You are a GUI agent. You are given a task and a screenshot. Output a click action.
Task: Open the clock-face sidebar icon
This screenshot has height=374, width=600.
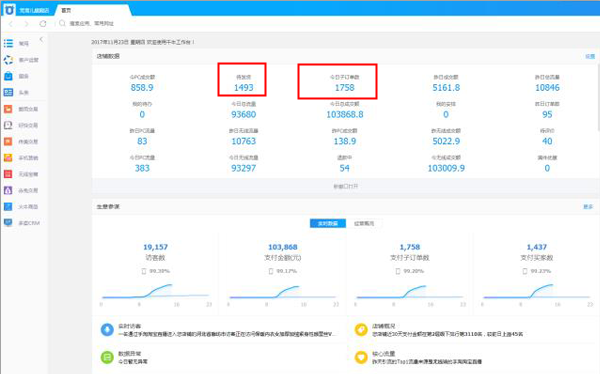click(x=8, y=125)
